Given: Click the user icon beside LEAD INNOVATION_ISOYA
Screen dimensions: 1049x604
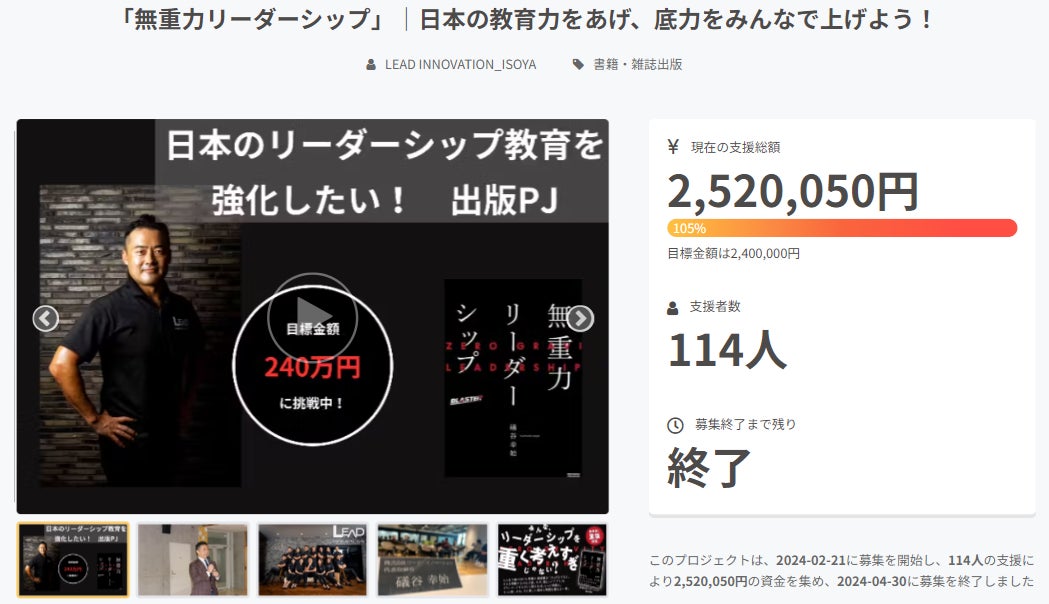Looking at the screenshot, I should [371, 65].
